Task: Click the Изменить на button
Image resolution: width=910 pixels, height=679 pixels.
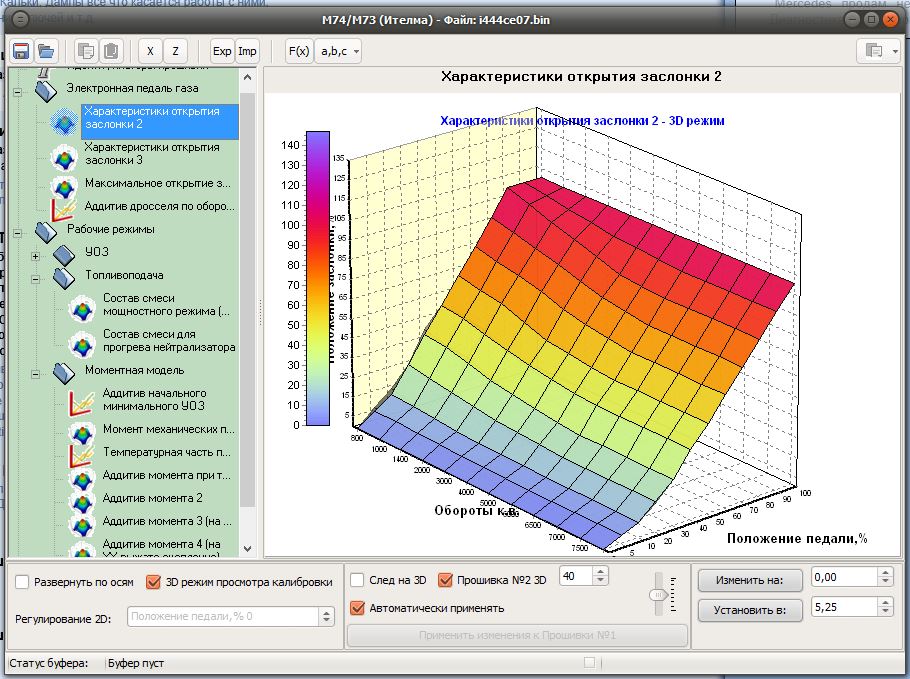Action: click(750, 579)
